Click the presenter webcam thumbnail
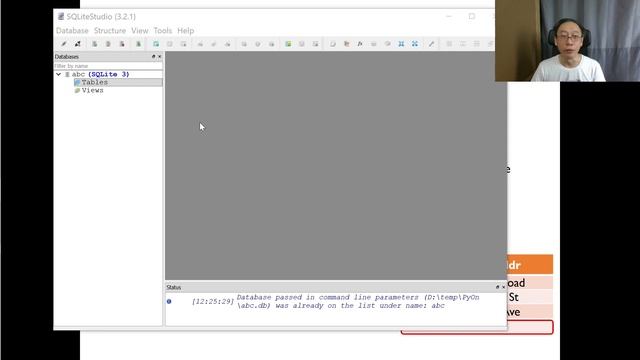The width and height of the screenshot is (640, 360). pyautogui.click(x=567, y=41)
